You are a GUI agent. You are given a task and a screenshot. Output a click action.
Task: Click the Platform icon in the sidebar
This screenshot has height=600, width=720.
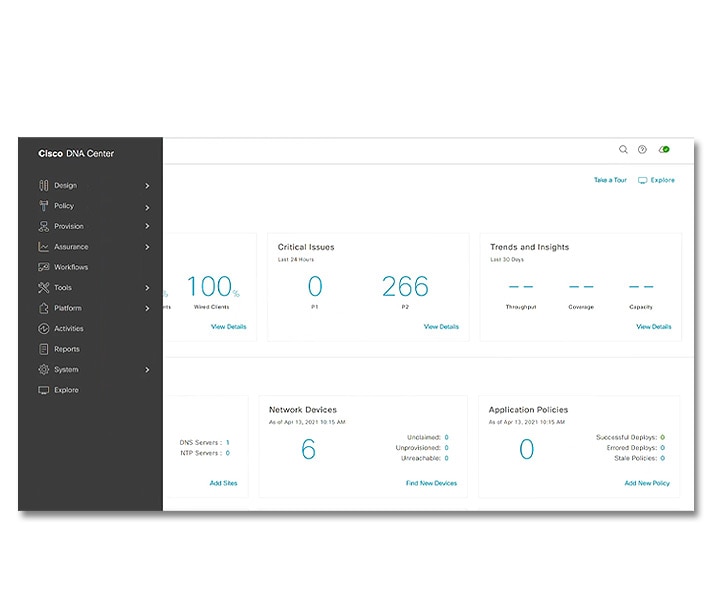pyautogui.click(x=44, y=308)
